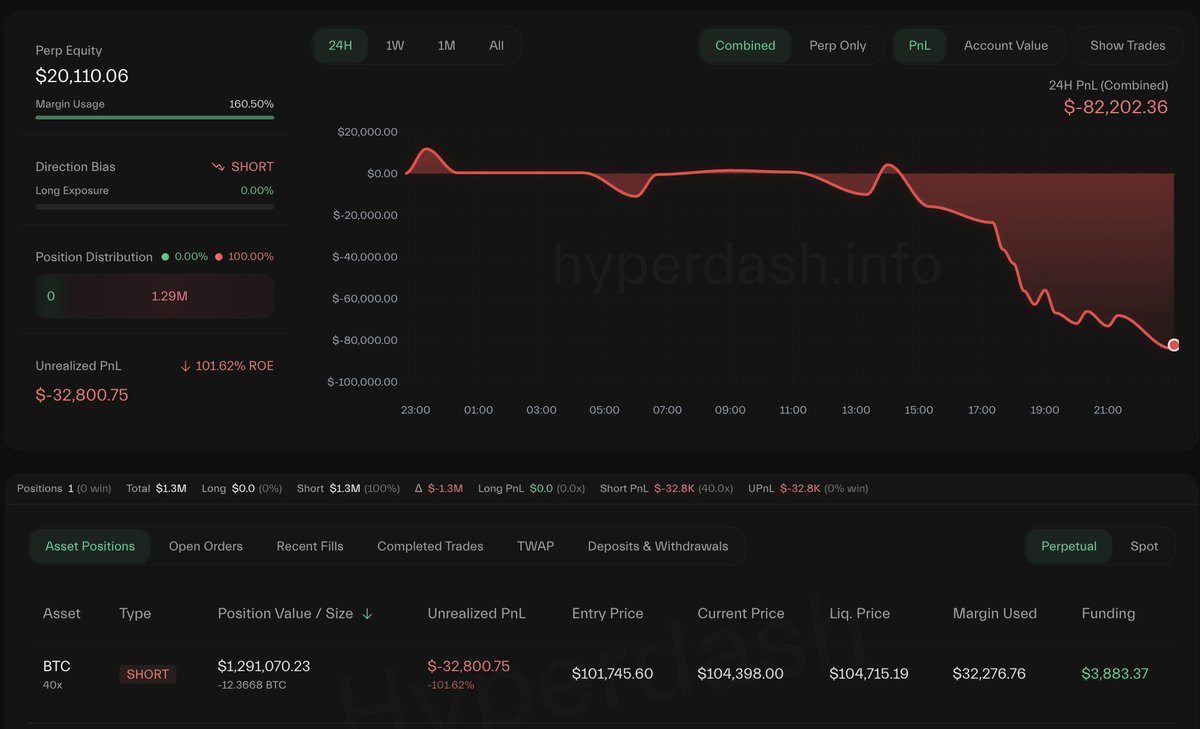Viewport: 1200px width, 729px height.
Task: Switch to Perp Only view
Action: pyautogui.click(x=838, y=46)
